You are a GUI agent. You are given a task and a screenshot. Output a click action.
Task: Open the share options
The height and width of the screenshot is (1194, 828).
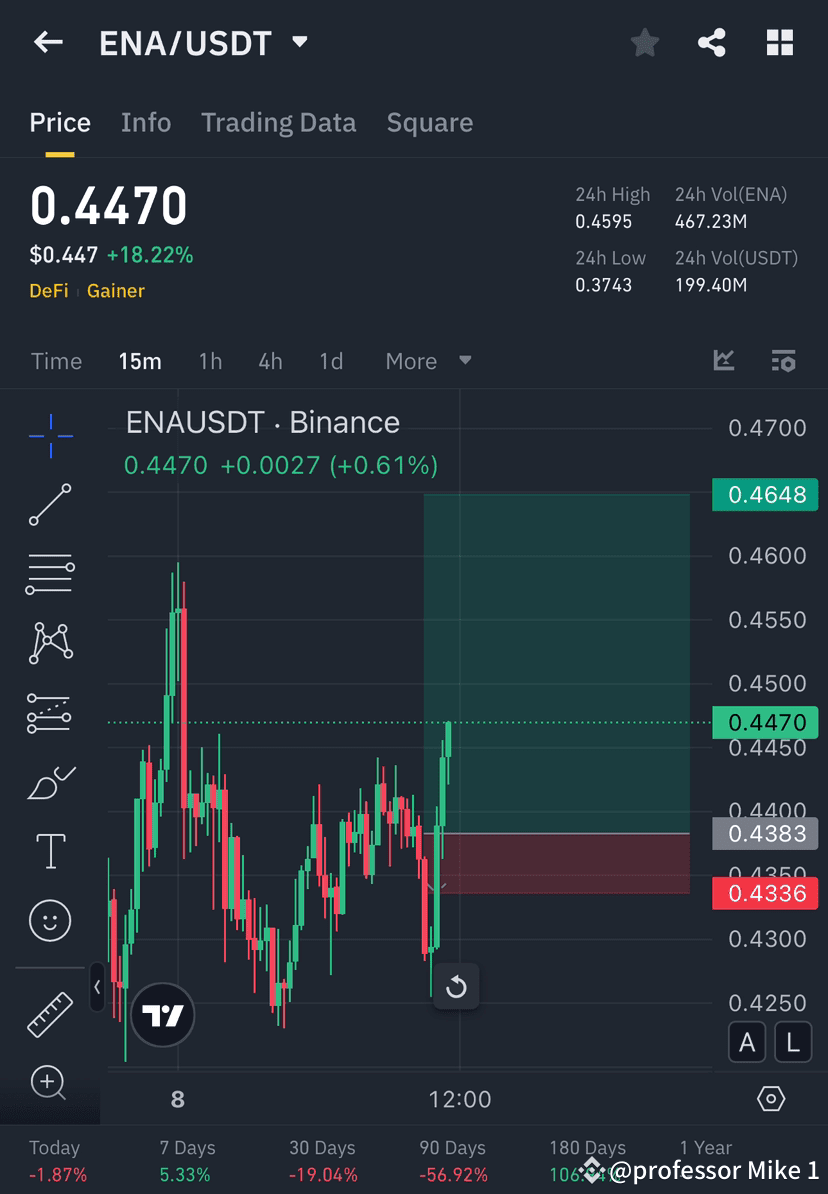(712, 42)
